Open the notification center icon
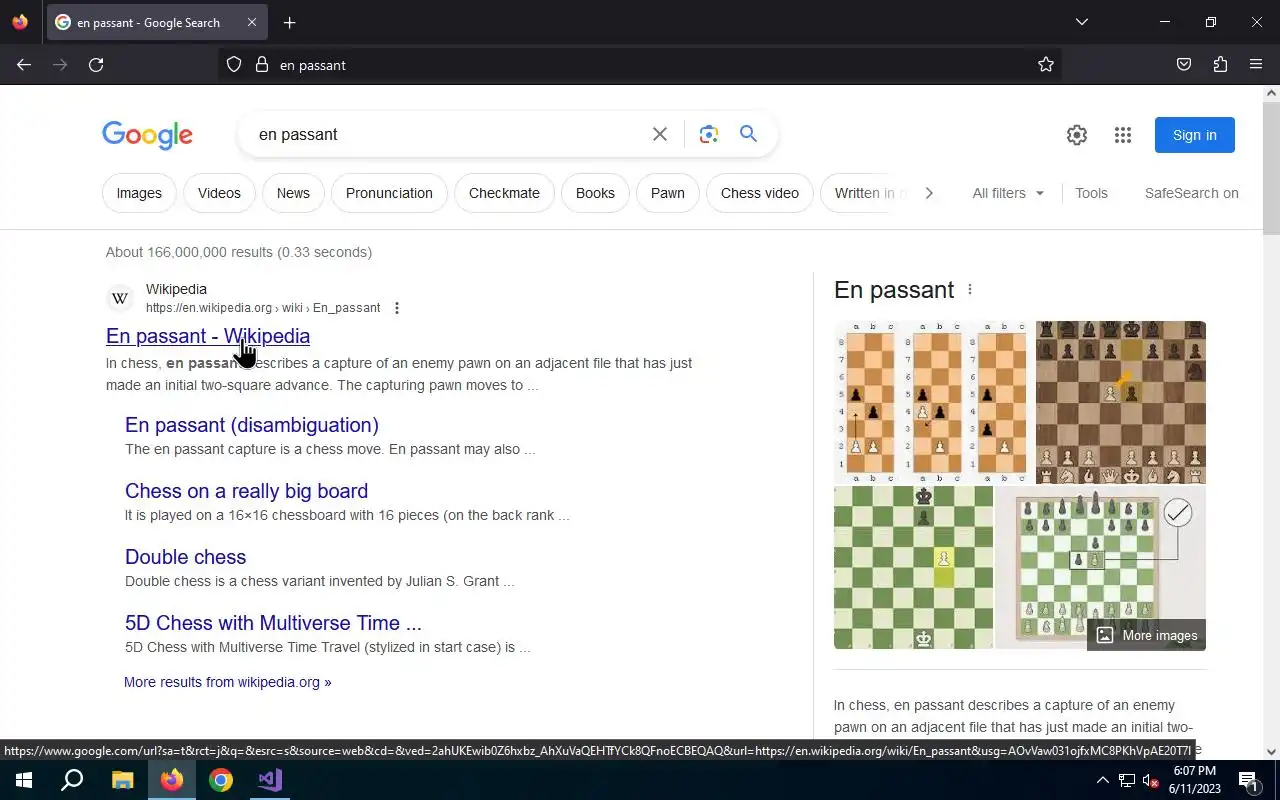Viewport: 1280px width, 800px height. pyautogui.click(x=1249, y=780)
